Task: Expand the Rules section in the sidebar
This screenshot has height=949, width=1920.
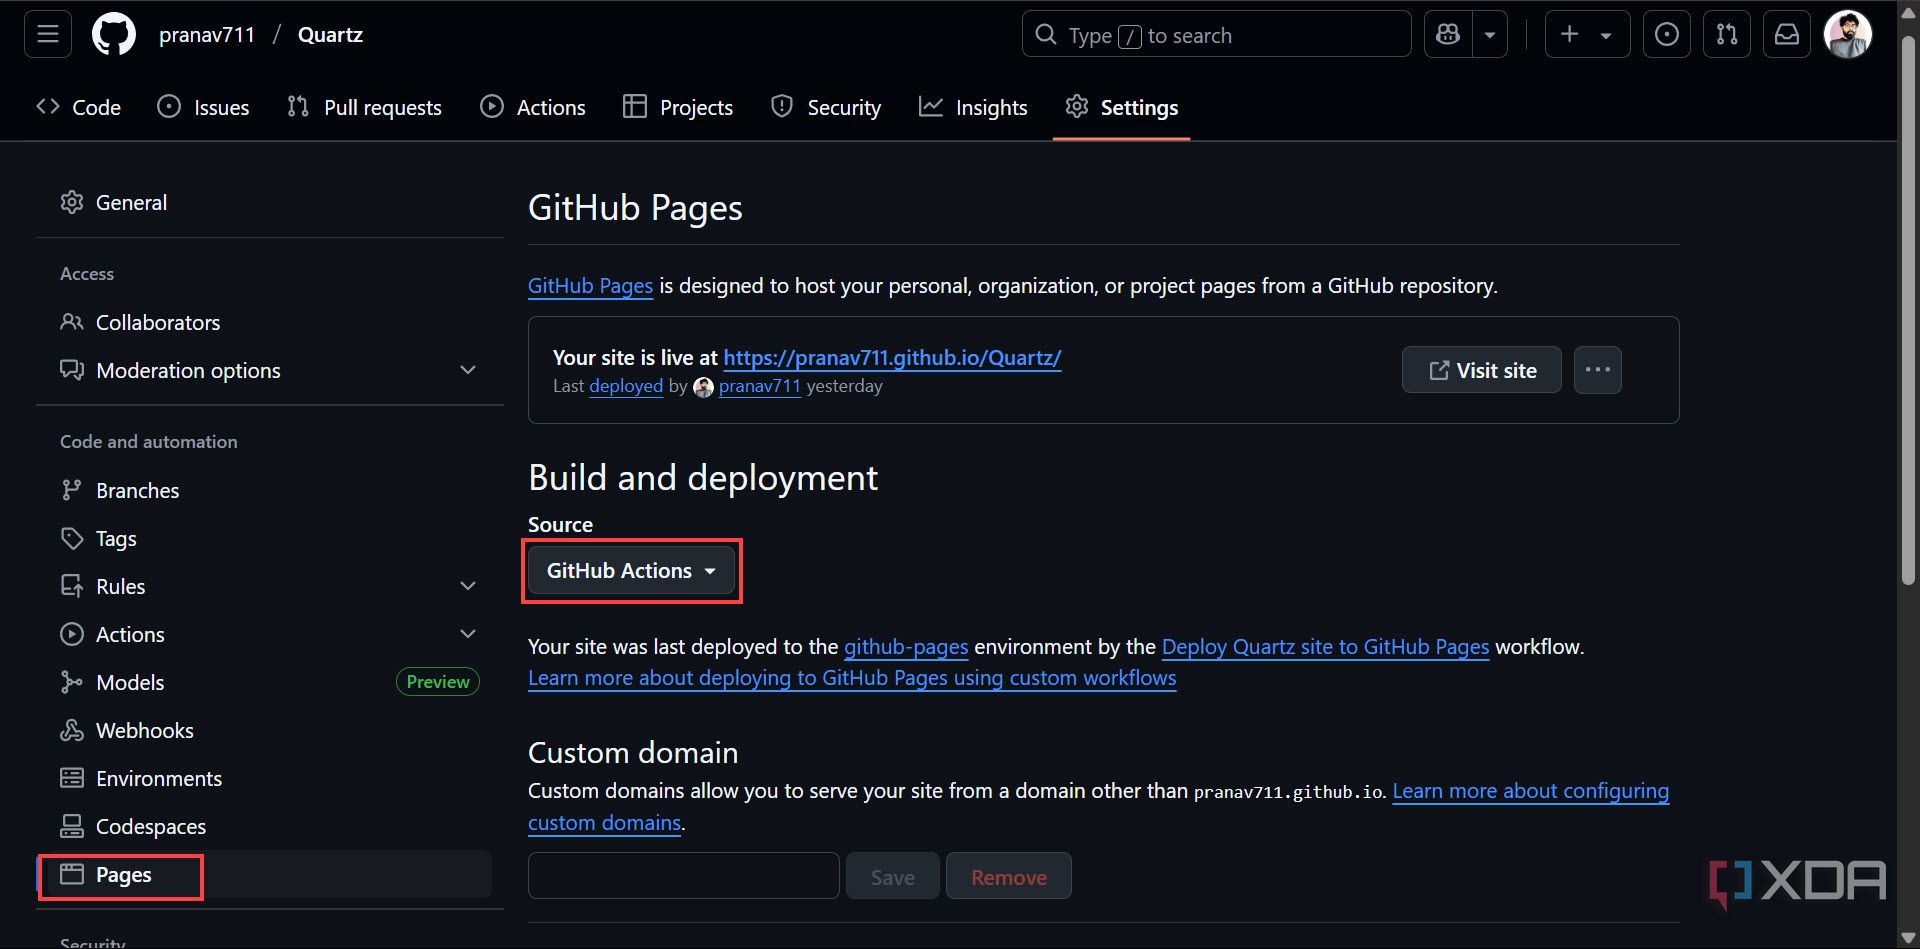Action: (x=468, y=585)
